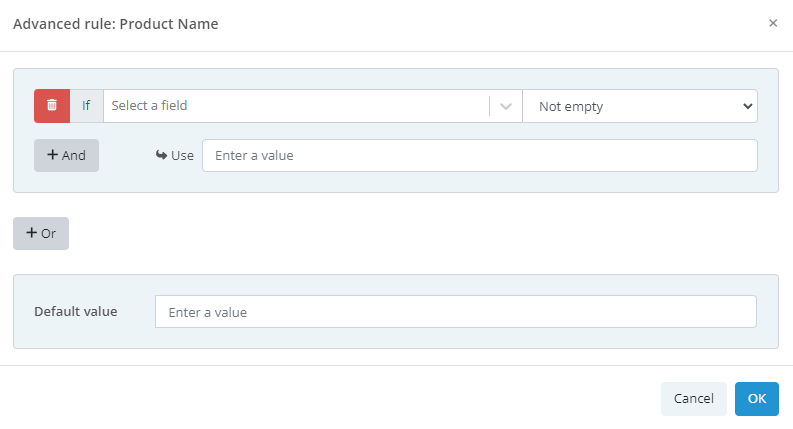This screenshot has height=429, width=793.
Task: Open the Not empty operator dropdown
Action: (x=639, y=106)
